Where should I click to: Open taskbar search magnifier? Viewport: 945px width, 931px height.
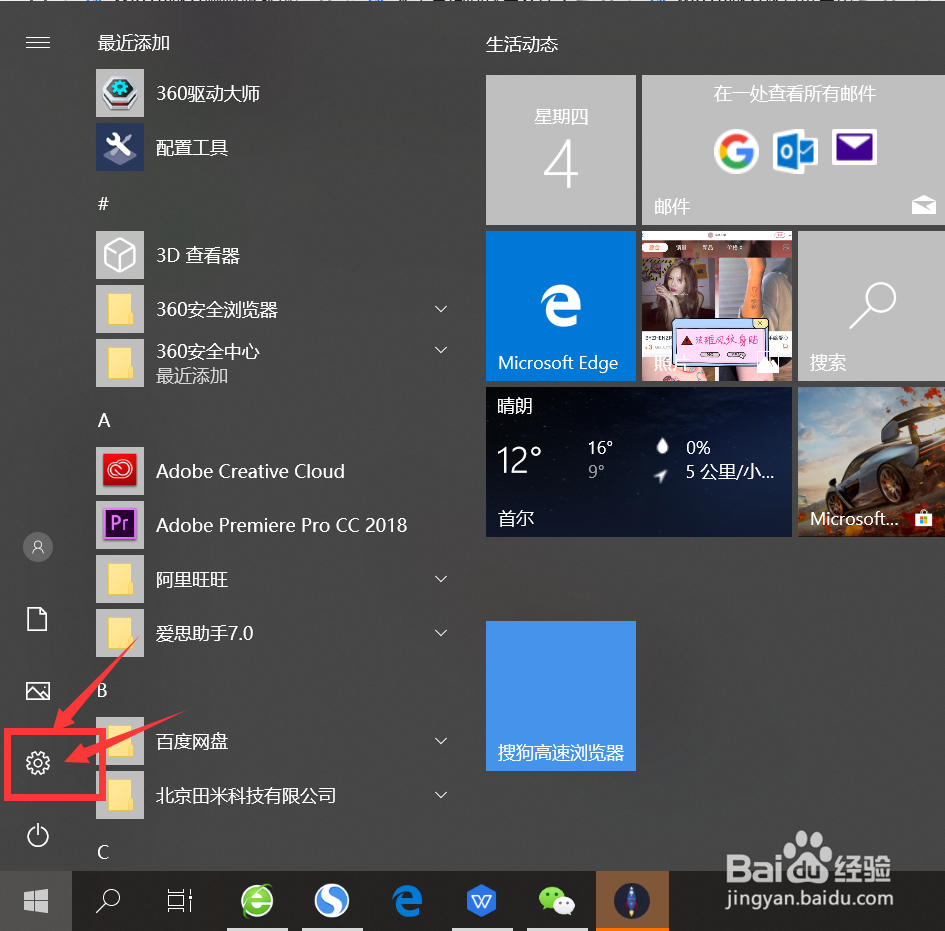pos(108,901)
